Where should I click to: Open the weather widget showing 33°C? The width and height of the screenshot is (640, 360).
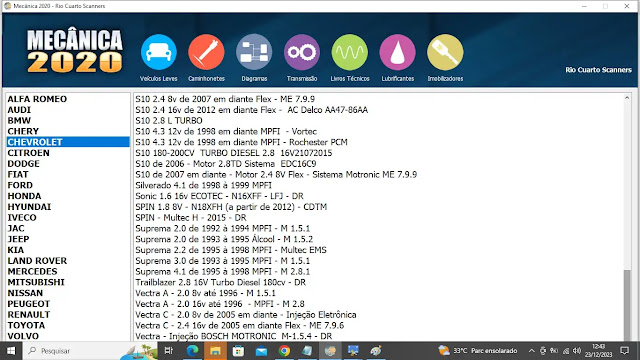click(478, 351)
